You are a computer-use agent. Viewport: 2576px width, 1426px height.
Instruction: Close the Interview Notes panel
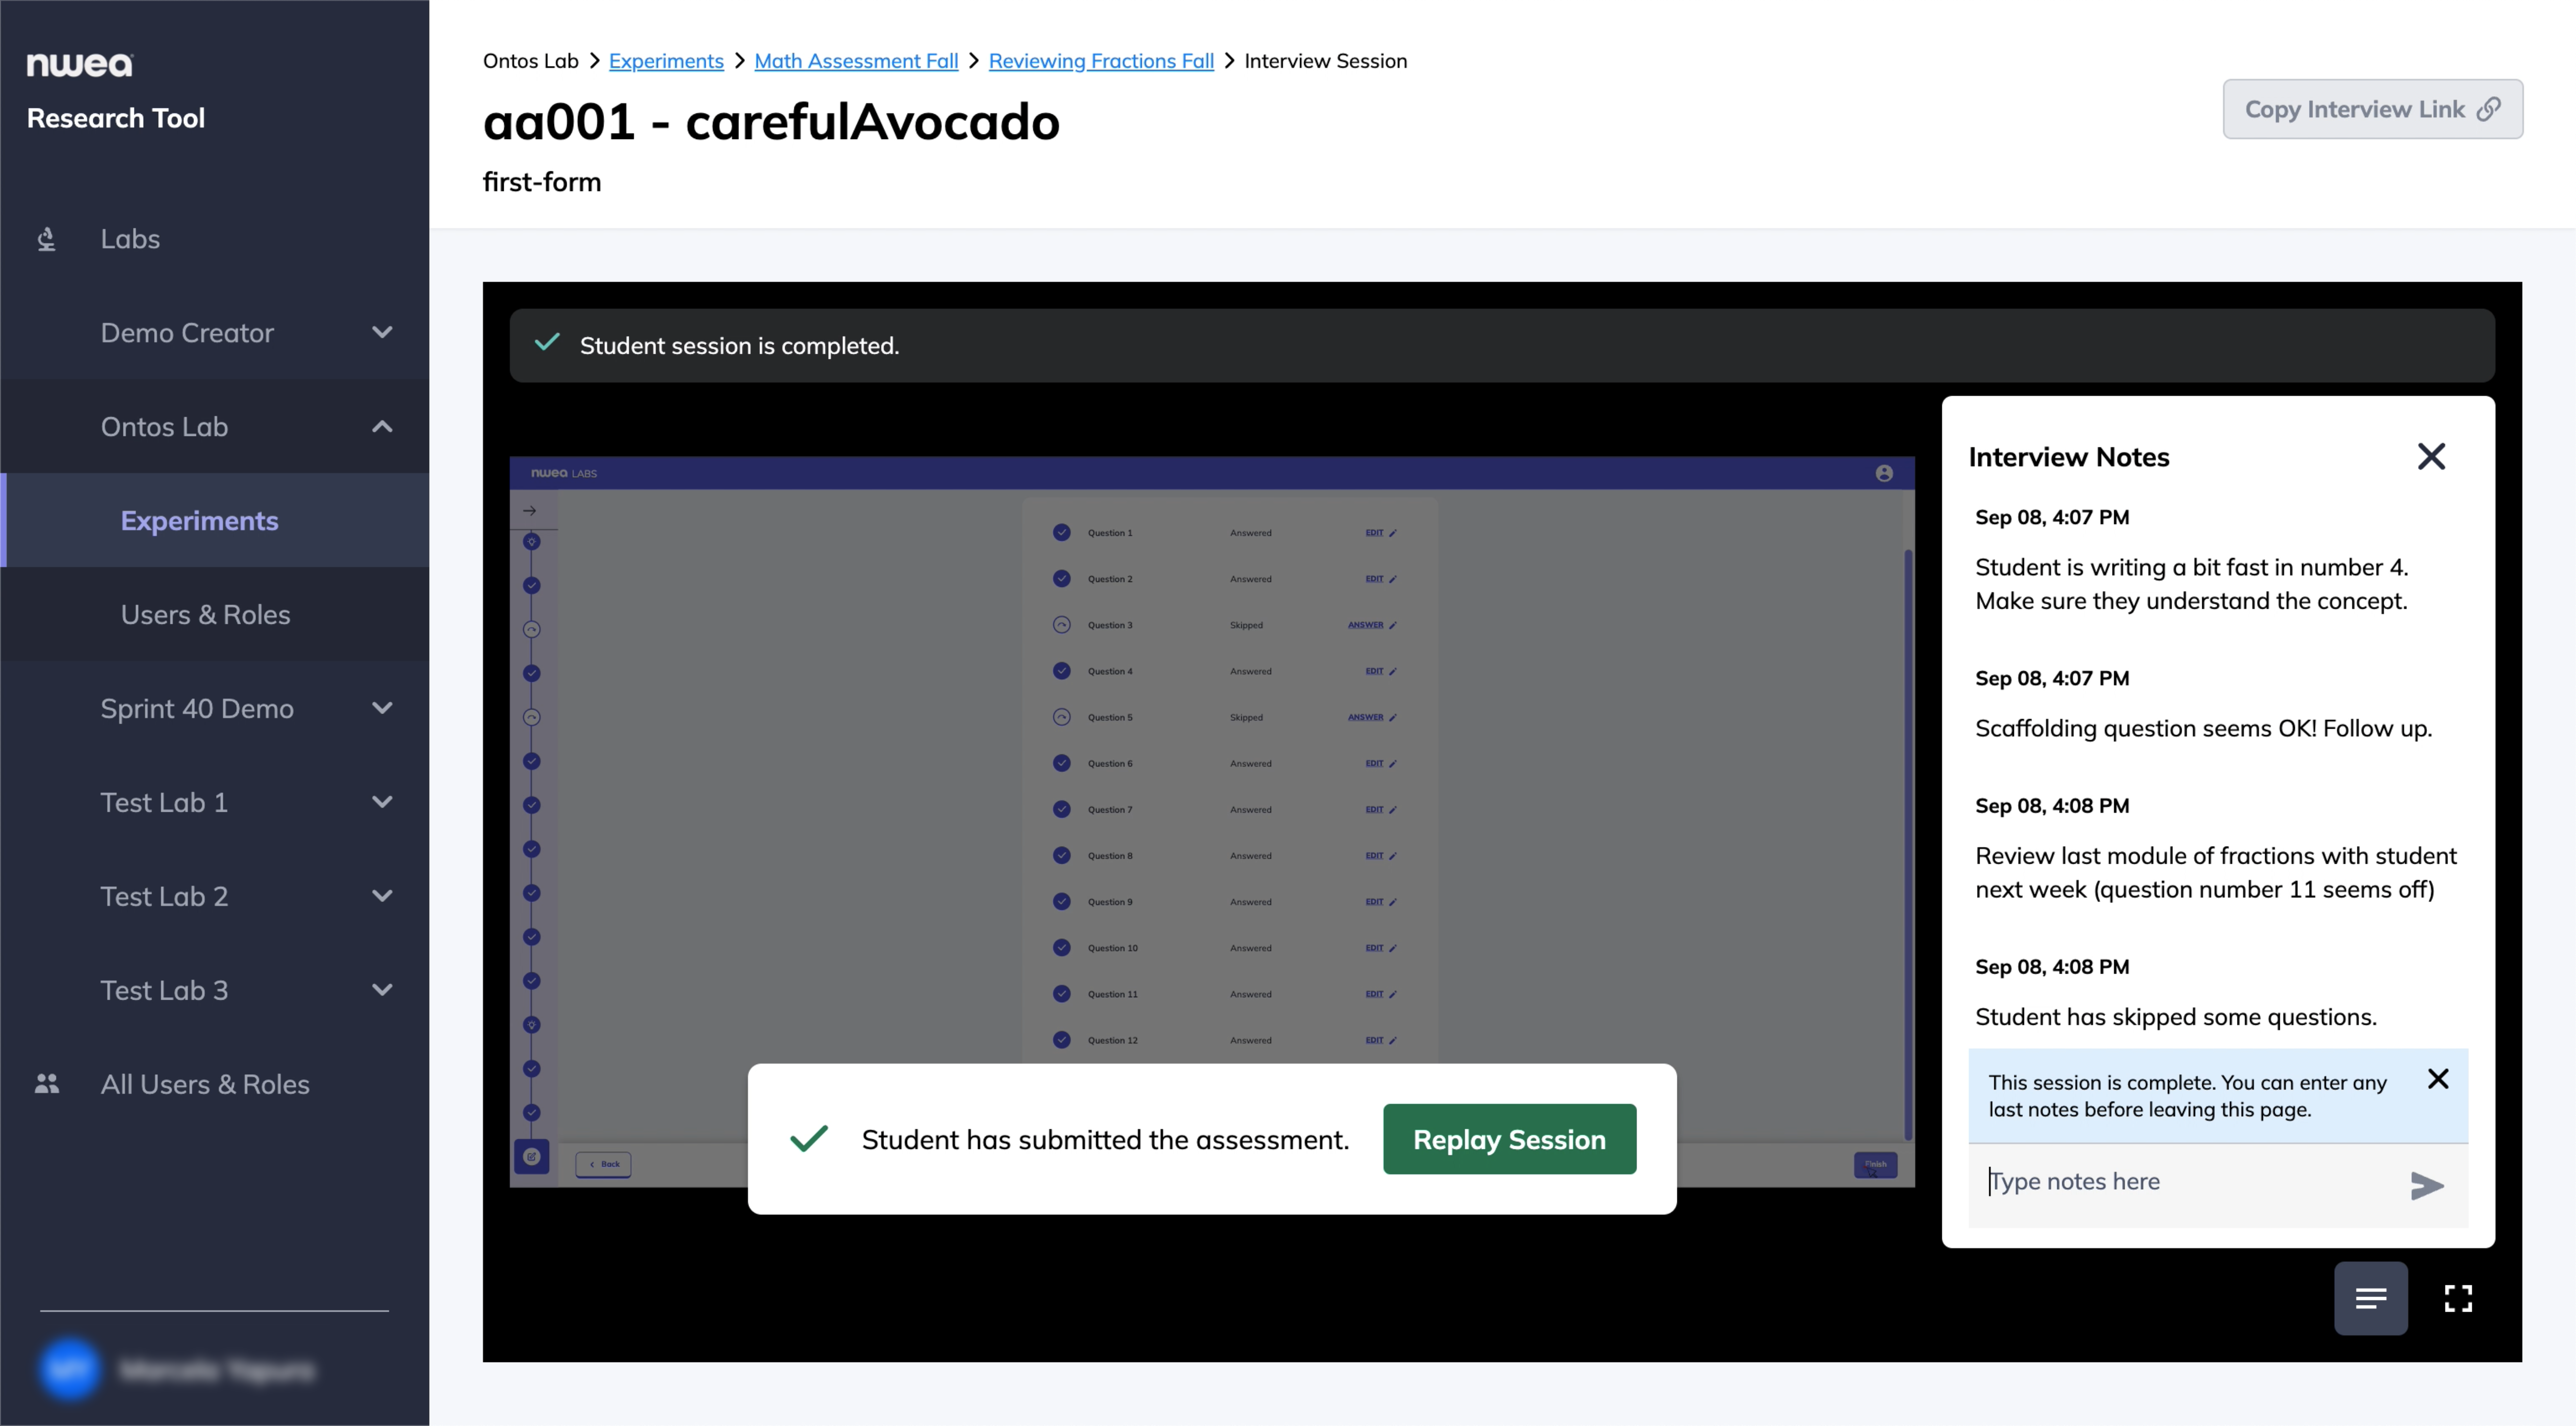[2431, 457]
